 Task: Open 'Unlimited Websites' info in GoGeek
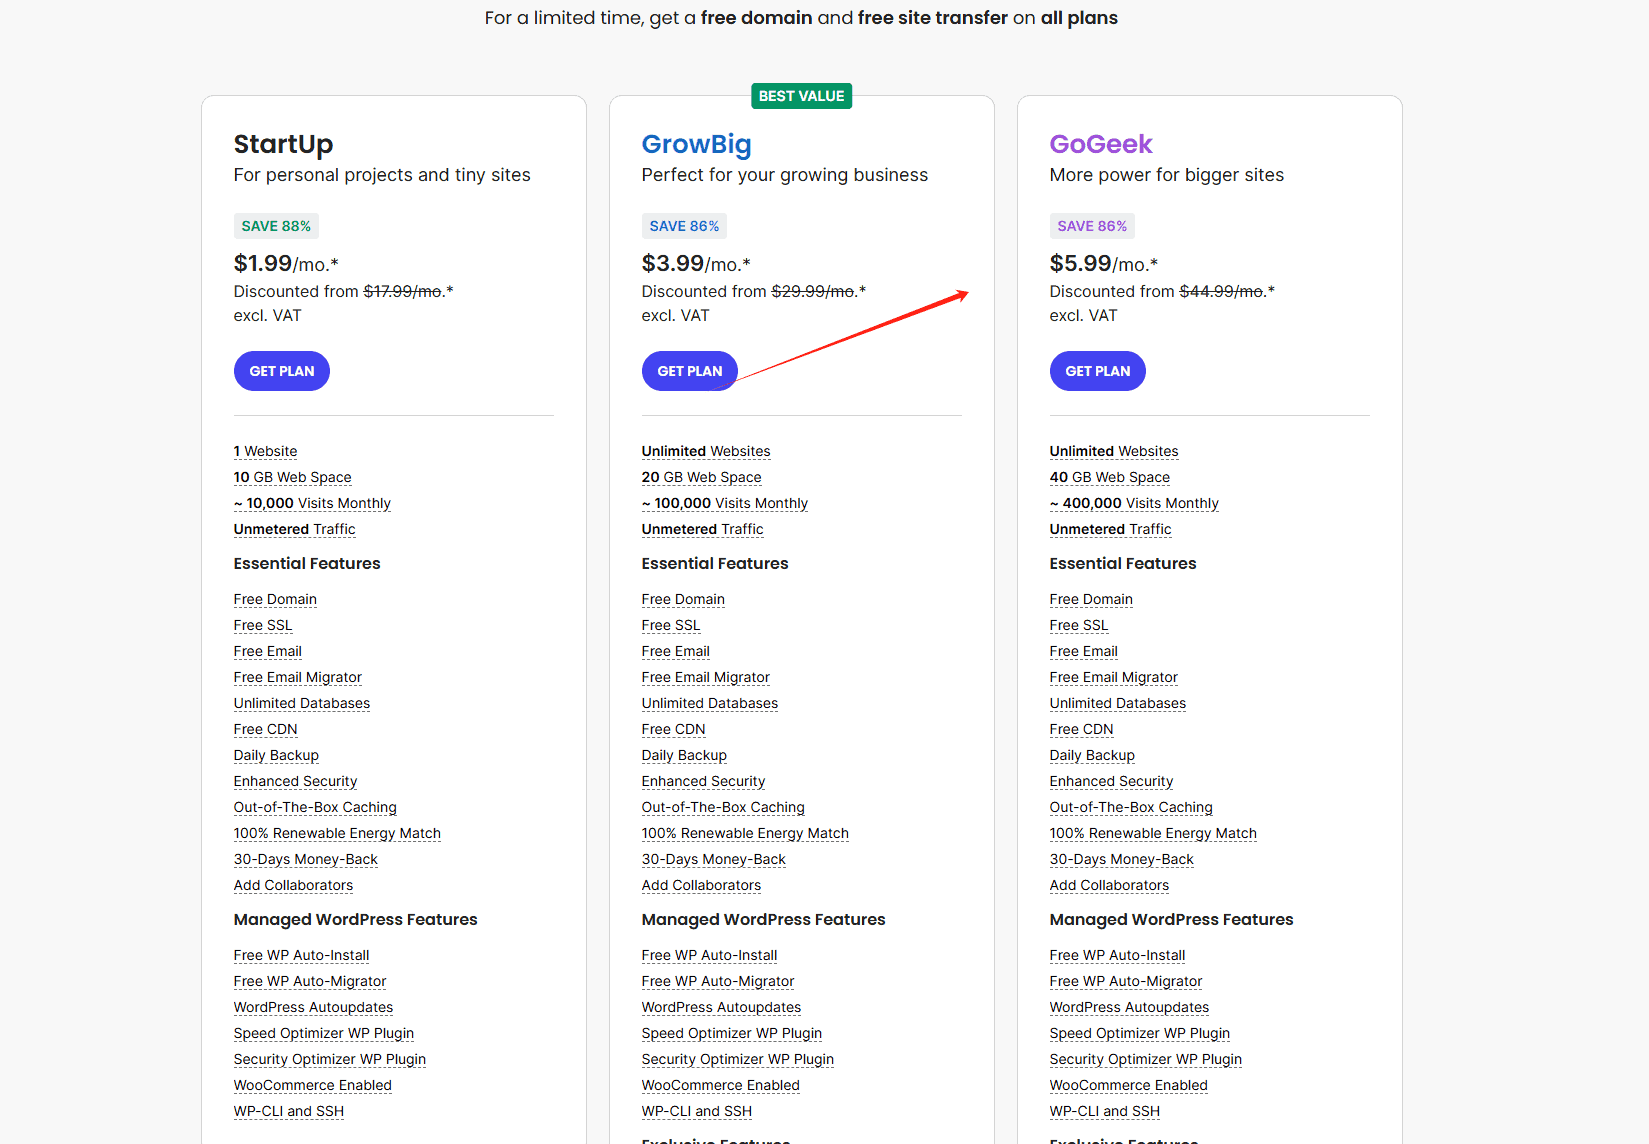[1114, 451]
